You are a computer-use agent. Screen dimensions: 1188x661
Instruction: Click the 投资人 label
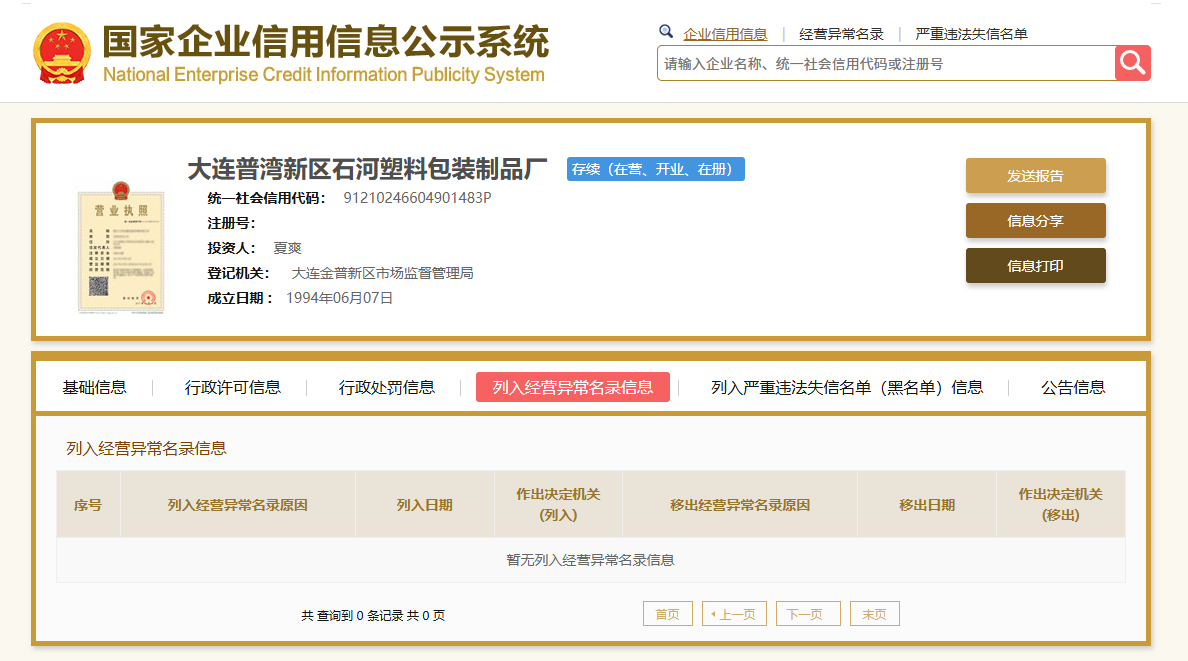[231, 248]
